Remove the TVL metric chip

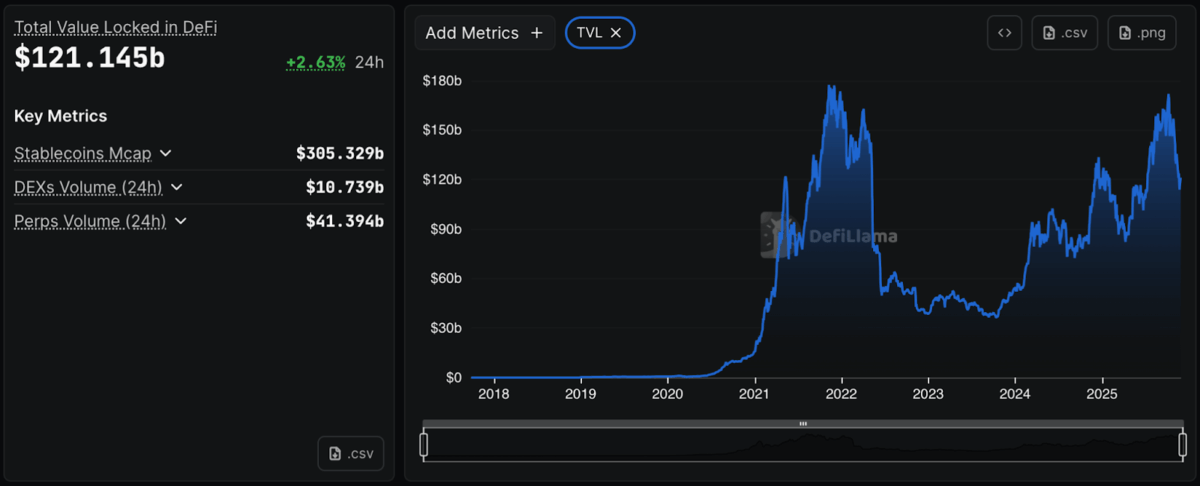[x=616, y=33]
